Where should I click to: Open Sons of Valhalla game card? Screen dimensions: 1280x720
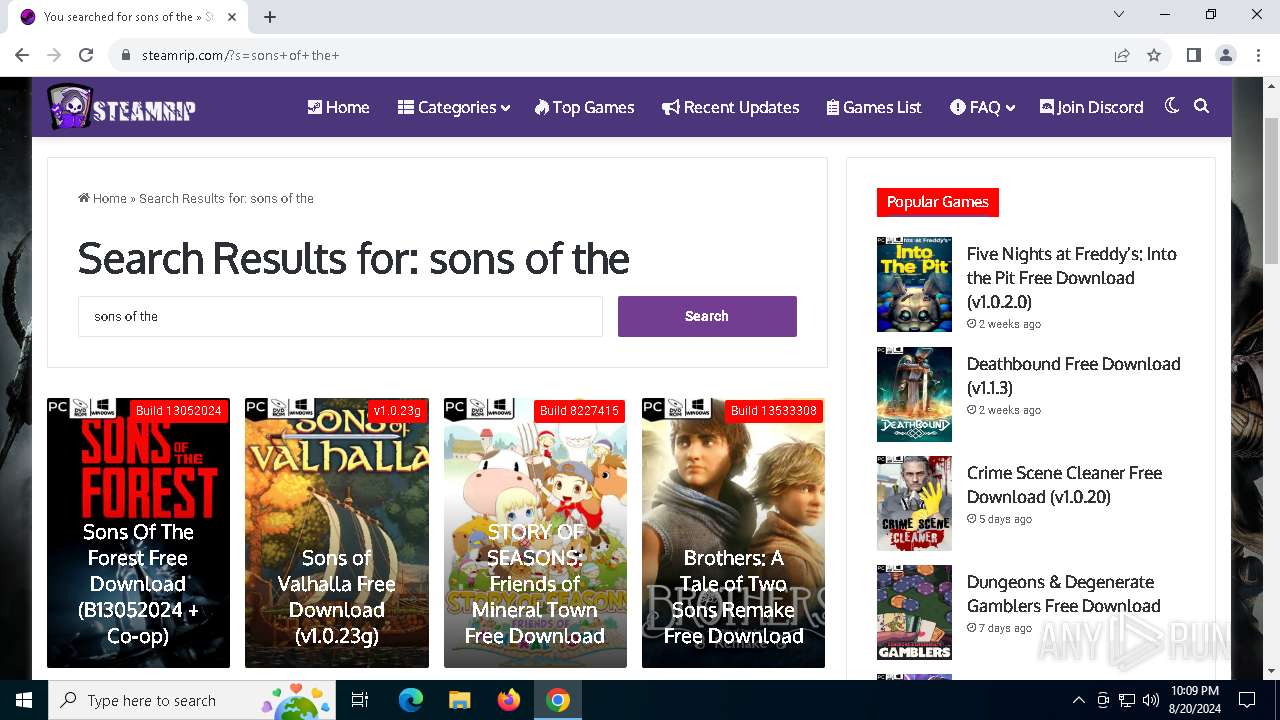[x=336, y=533]
